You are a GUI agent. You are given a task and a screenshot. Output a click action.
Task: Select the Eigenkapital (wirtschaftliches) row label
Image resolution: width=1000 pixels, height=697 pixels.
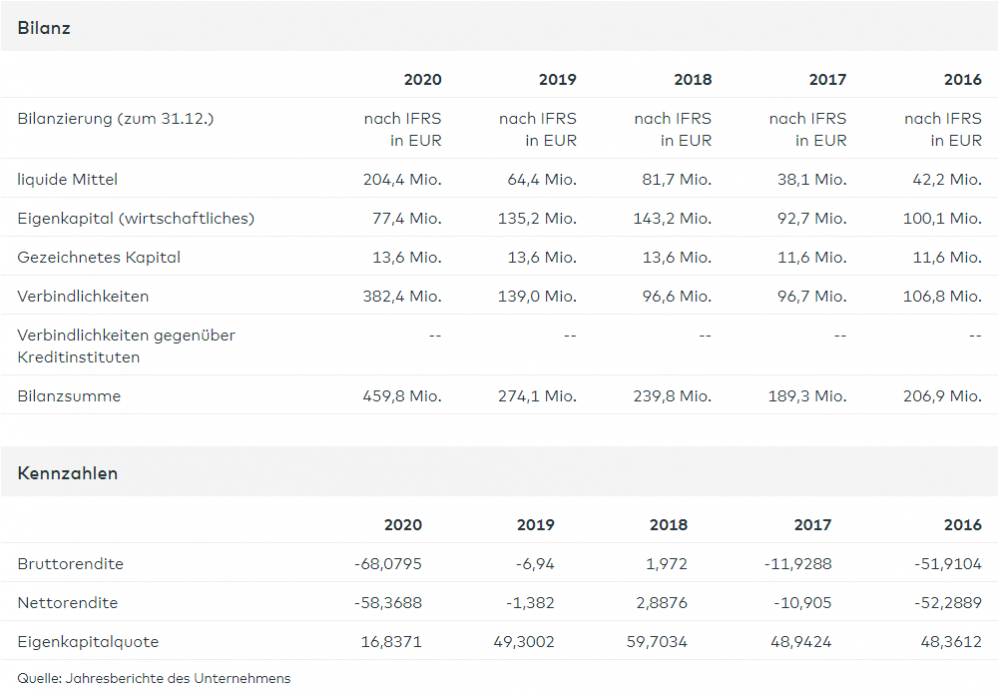click(x=136, y=218)
